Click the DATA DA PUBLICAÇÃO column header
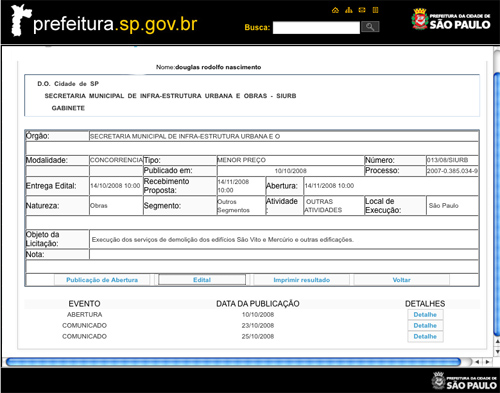Viewport: 500px width, 393px height. [x=258, y=304]
